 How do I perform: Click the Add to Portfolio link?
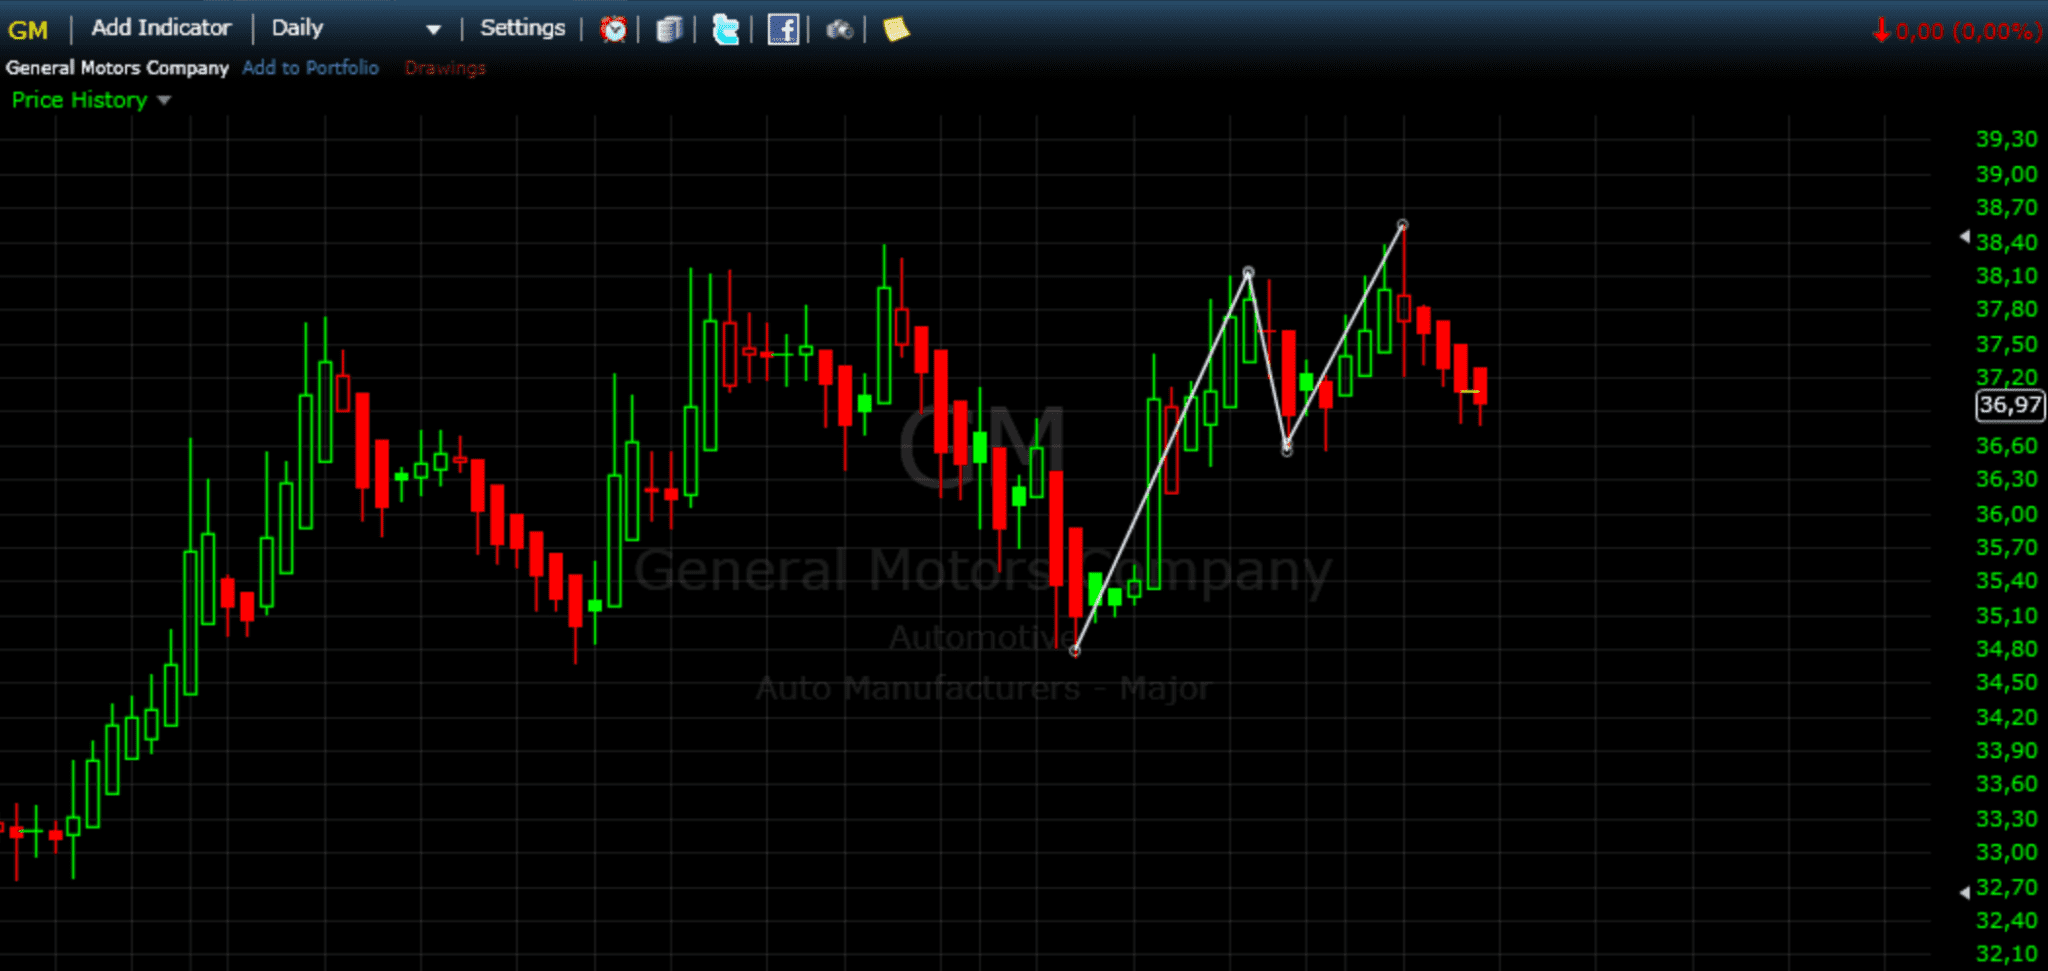tap(310, 67)
